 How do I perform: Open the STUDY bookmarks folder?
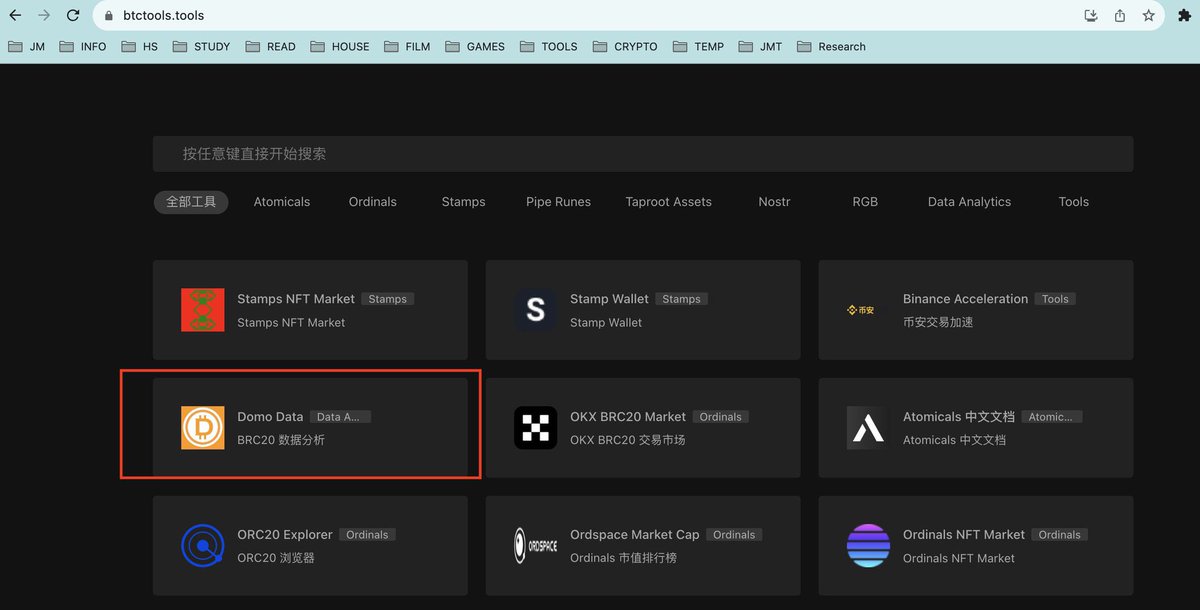[201, 46]
